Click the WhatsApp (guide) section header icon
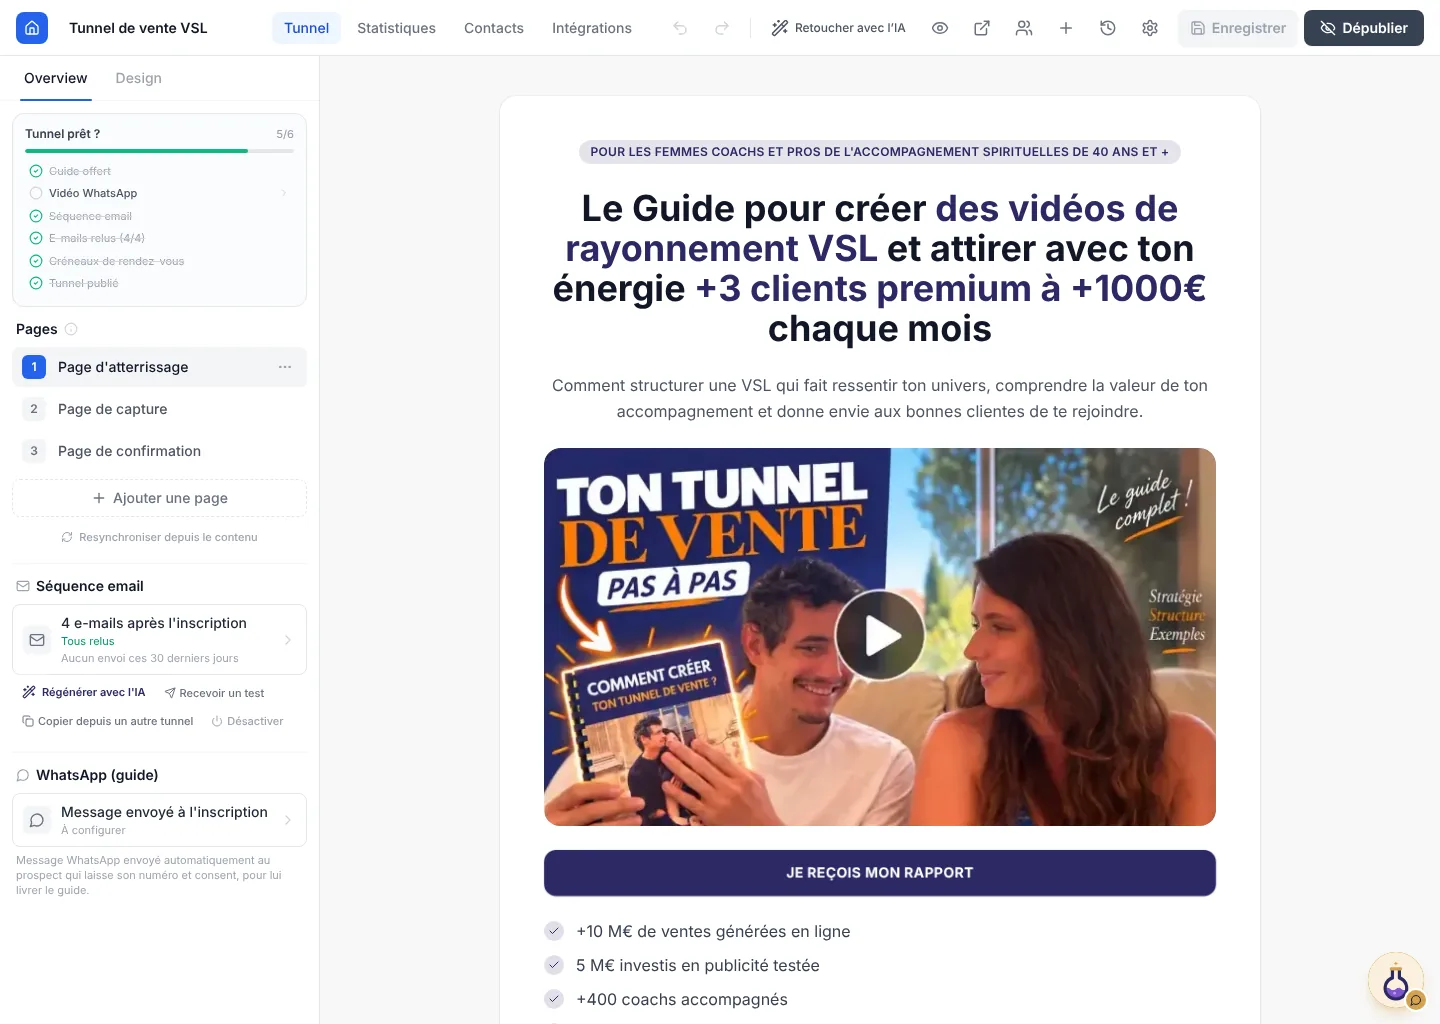The width and height of the screenshot is (1440, 1024). click(23, 775)
